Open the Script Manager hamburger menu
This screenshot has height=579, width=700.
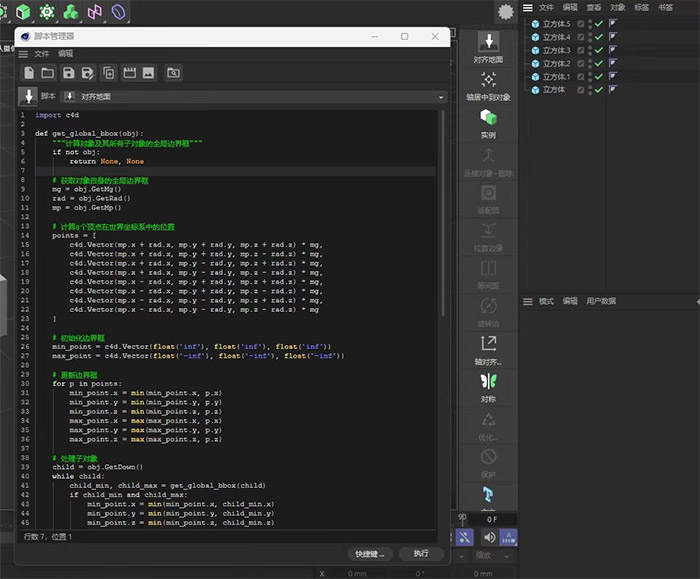pos(23,54)
